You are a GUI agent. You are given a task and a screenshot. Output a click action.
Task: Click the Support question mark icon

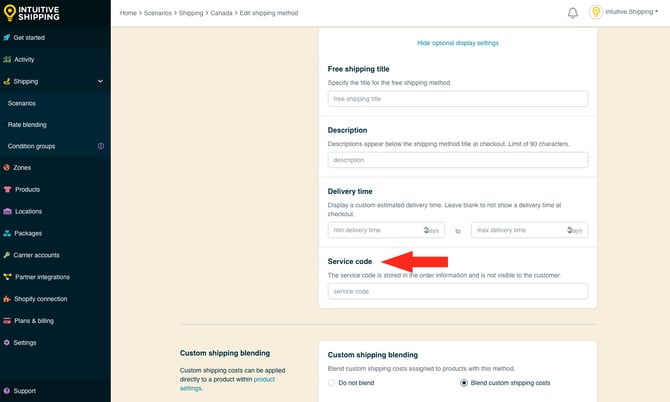(x=6, y=391)
